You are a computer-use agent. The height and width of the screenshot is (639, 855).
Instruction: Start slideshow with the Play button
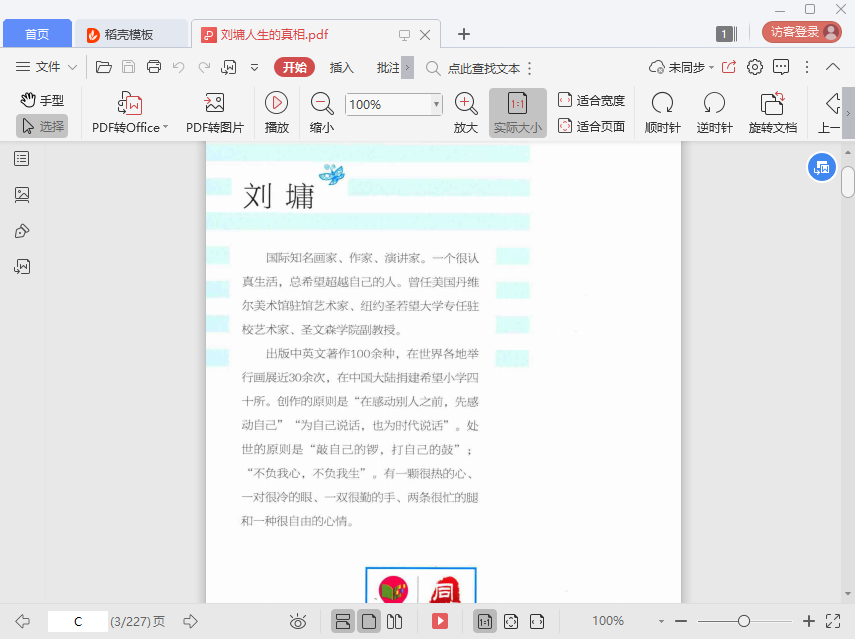(276, 113)
